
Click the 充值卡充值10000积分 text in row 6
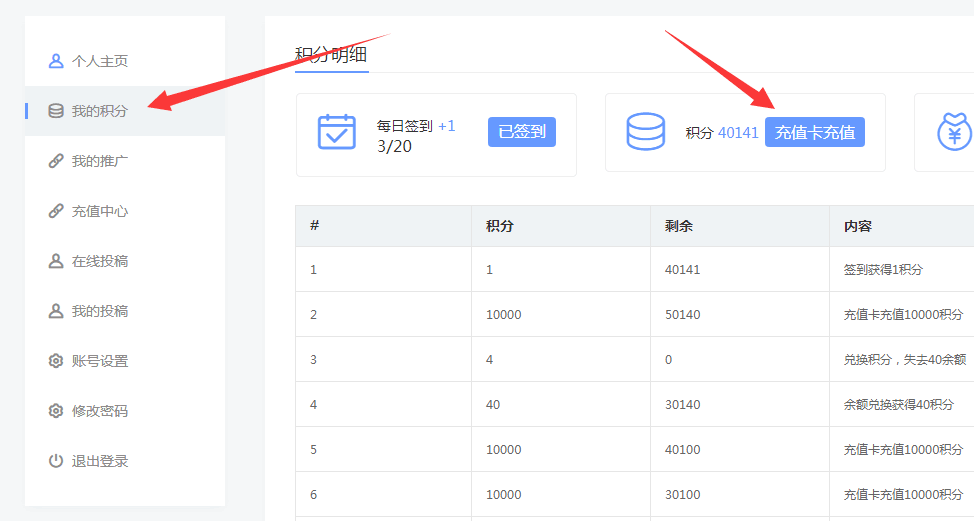tap(903, 495)
